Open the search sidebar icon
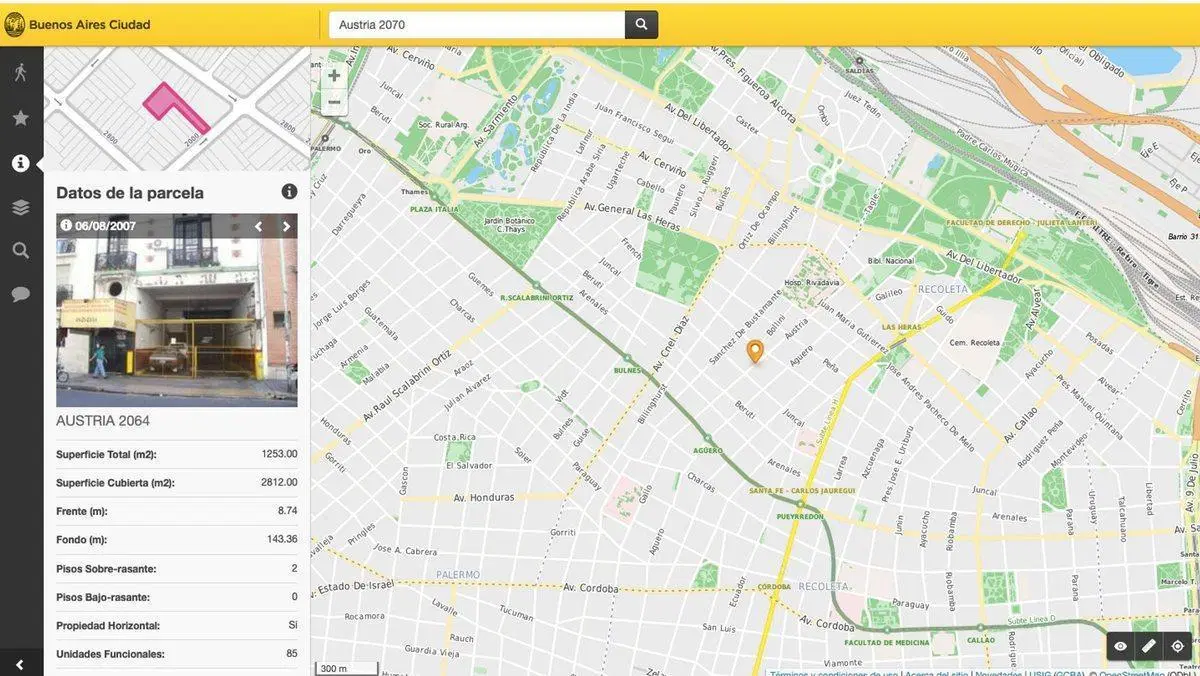Image resolution: width=1200 pixels, height=676 pixels. coord(21,250)
